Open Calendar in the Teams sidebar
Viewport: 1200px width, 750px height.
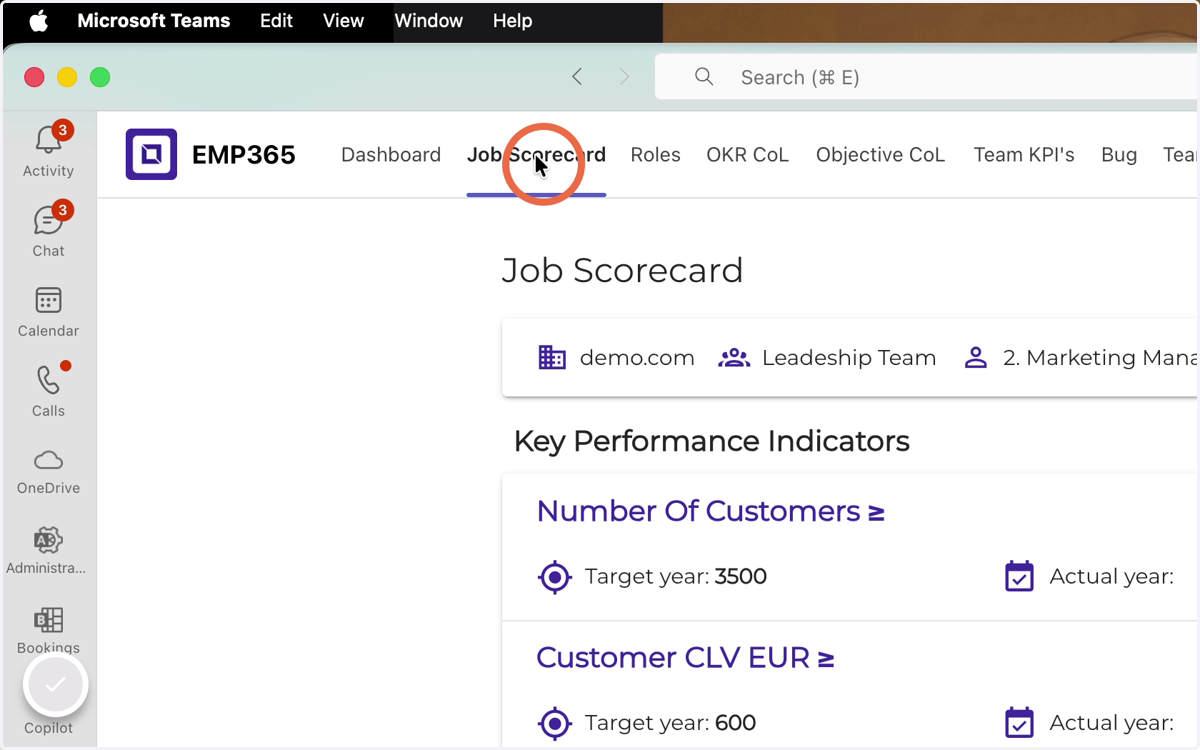coord(48,312)
